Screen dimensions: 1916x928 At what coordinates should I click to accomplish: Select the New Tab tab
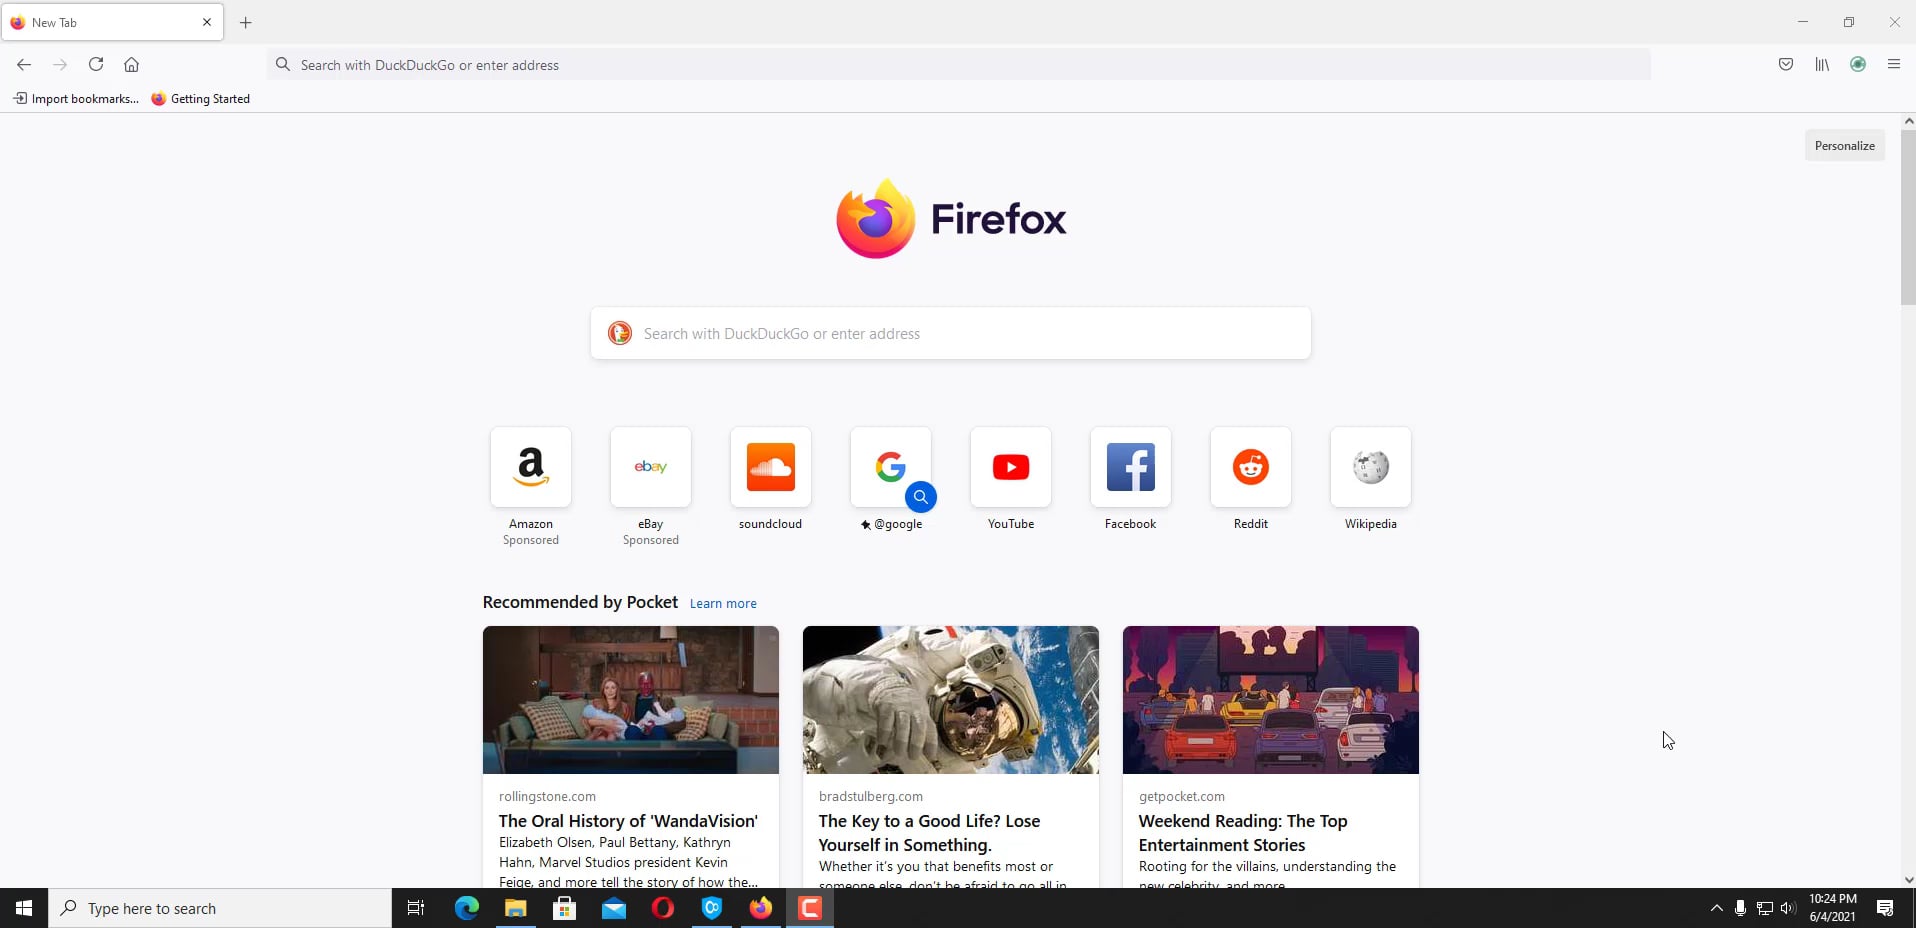112,22
